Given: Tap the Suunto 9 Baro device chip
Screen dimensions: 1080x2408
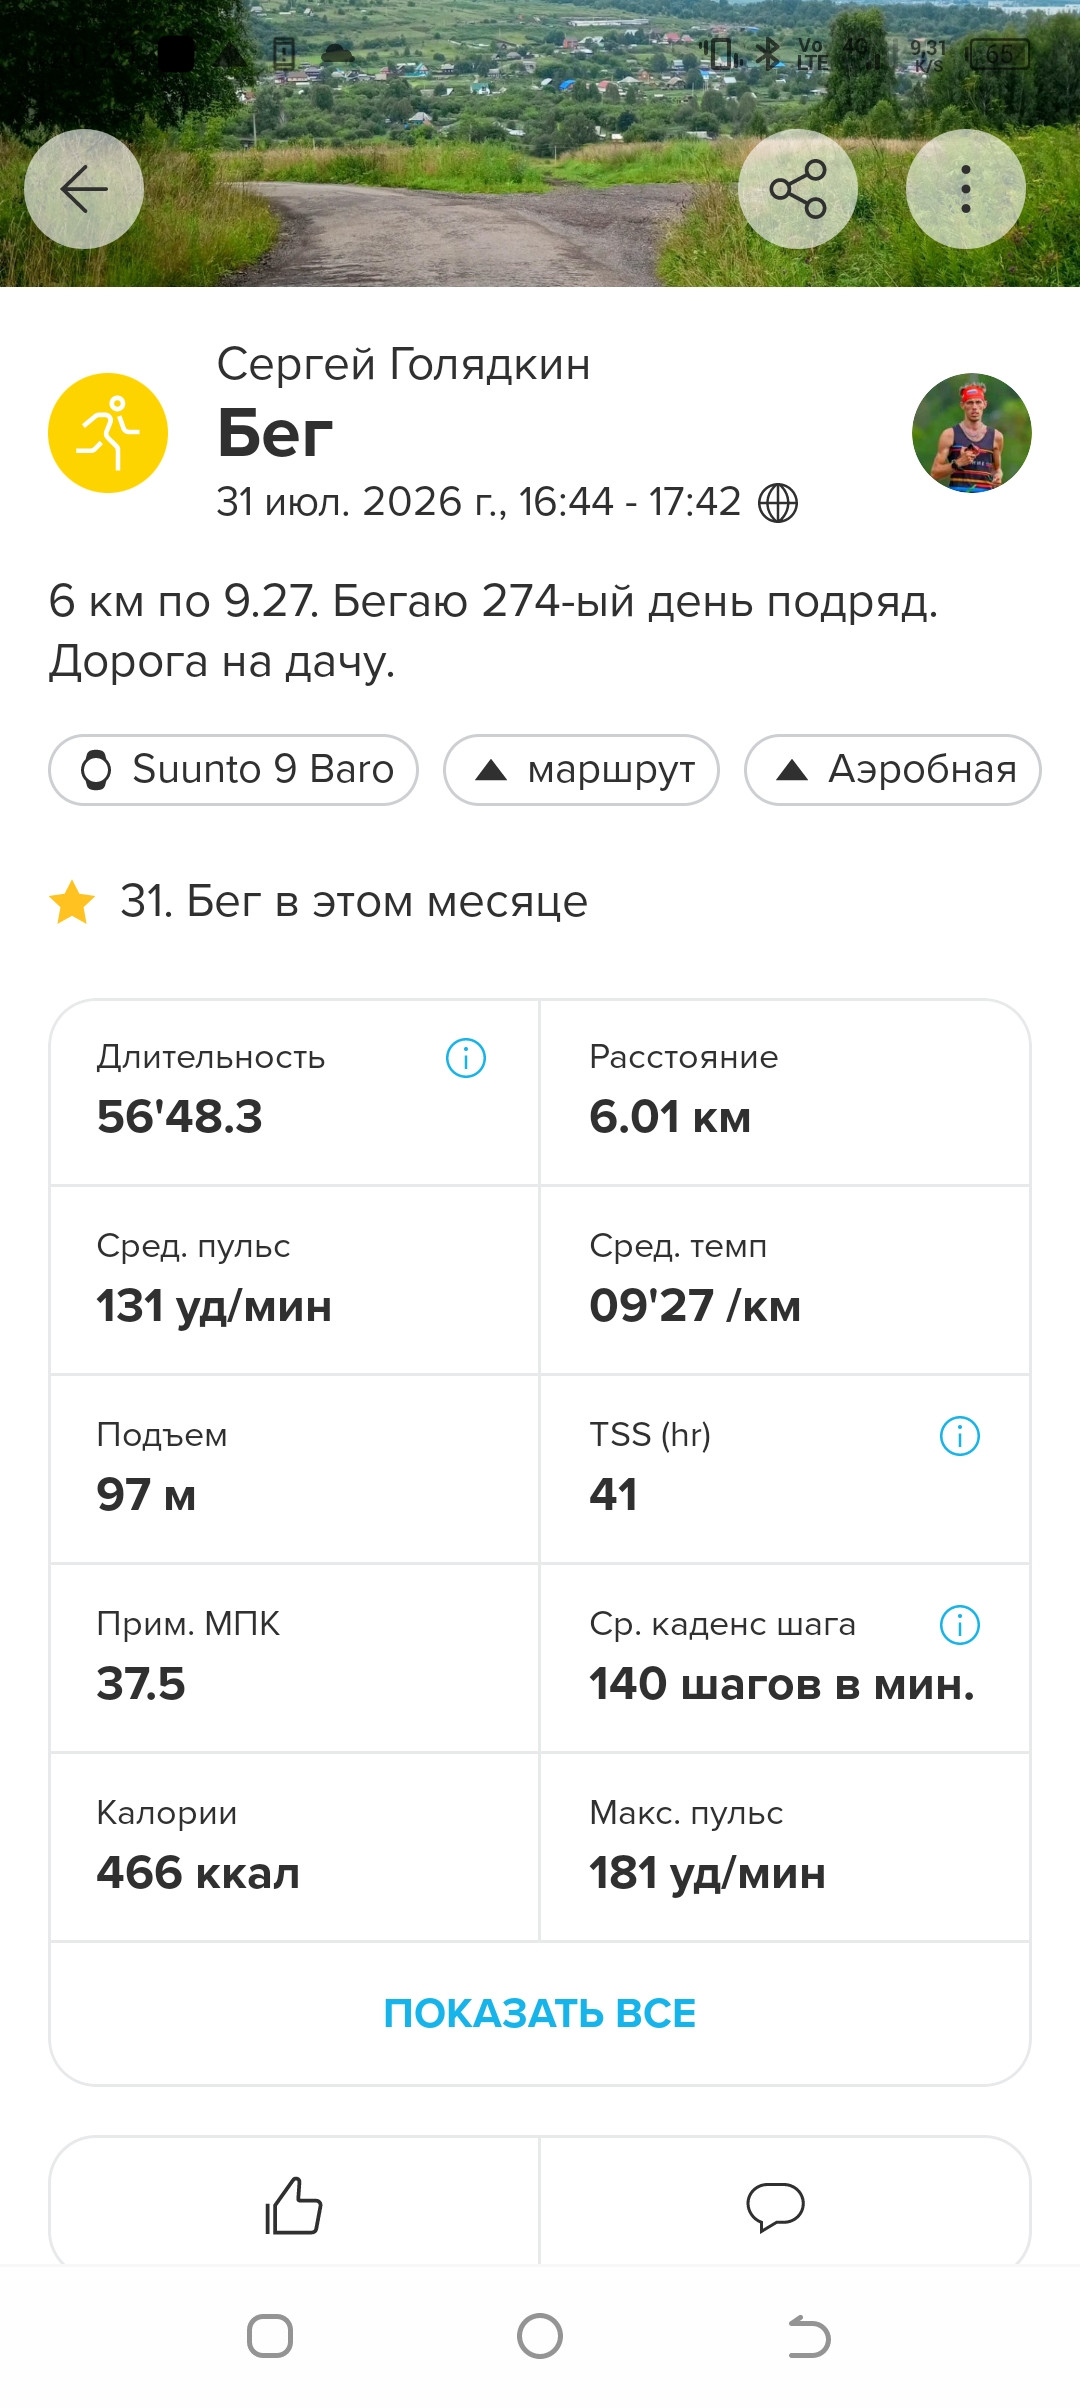Looking at the screenshot, I should 233,770.
